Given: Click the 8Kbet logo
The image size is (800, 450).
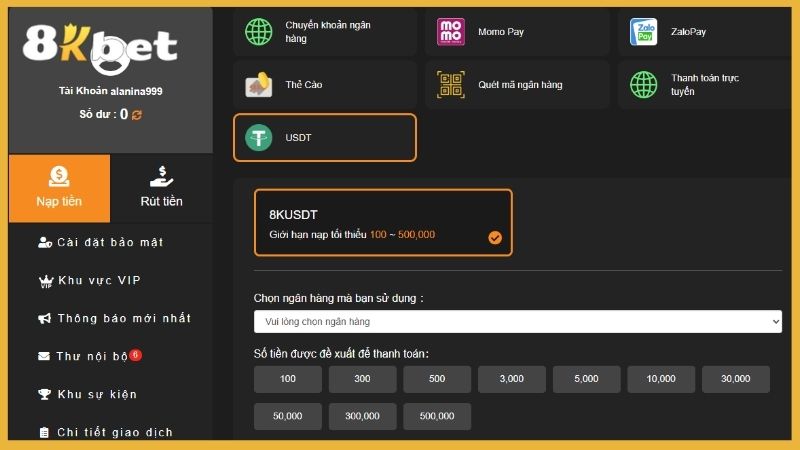Looking at the screenshot, I should tap(100, 48).
